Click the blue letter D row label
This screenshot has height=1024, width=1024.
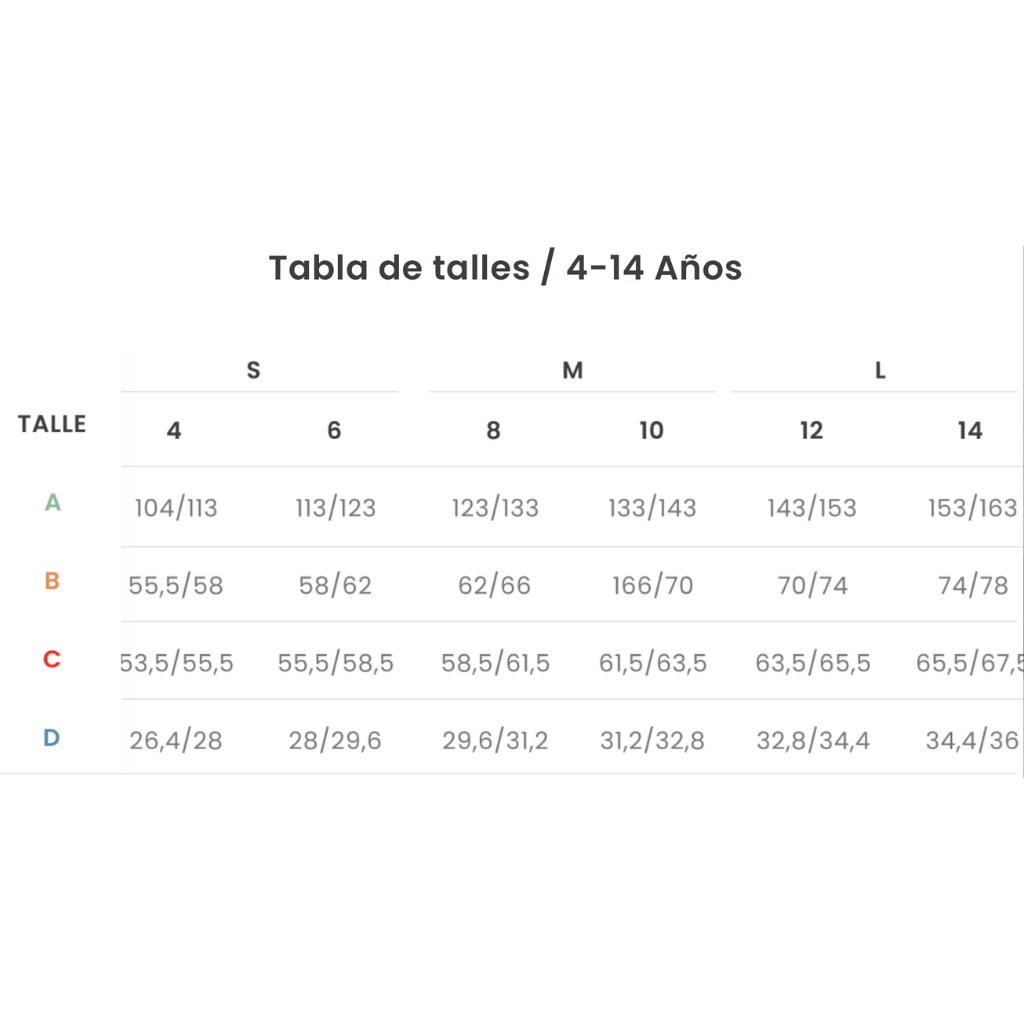coord(52,738)
